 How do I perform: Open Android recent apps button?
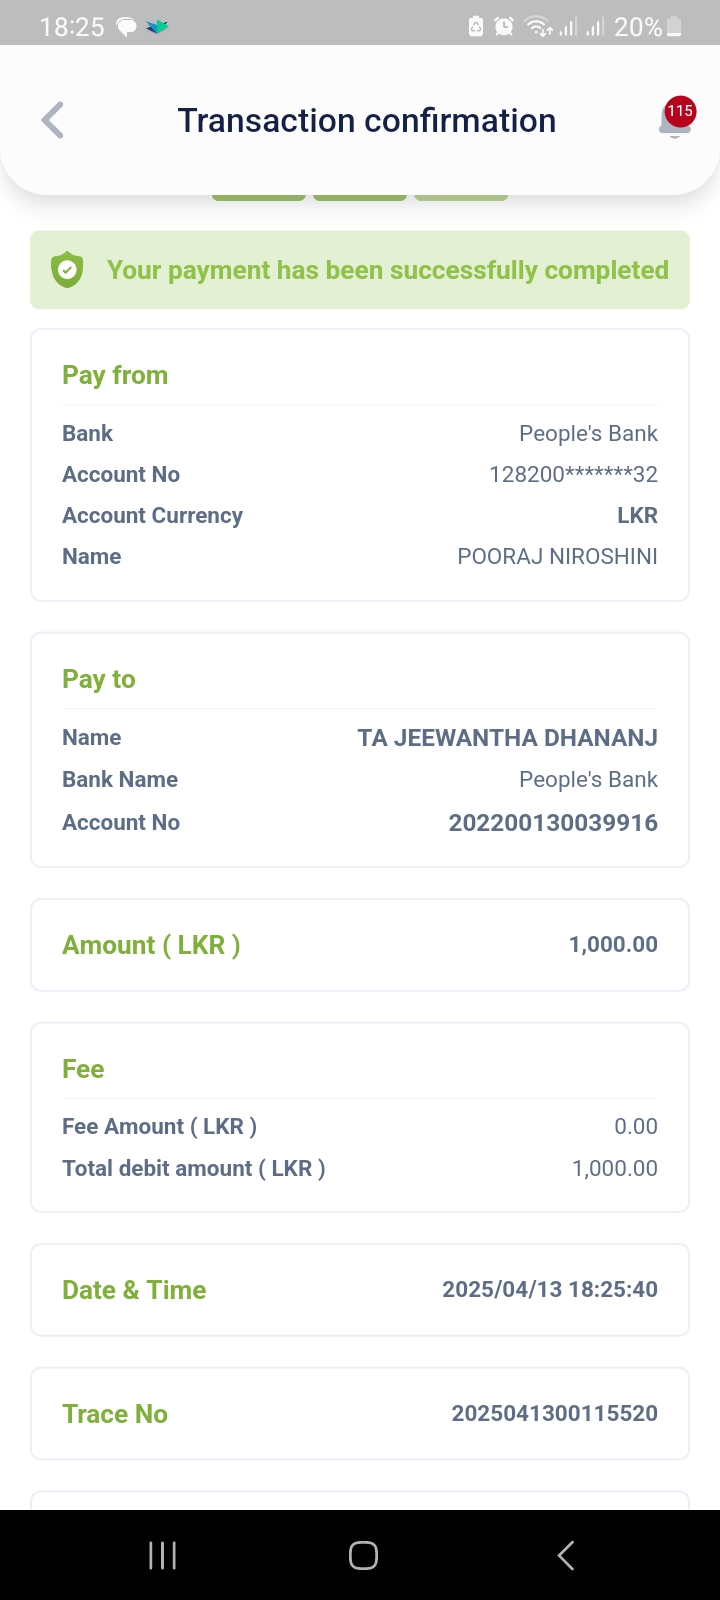162,1555
